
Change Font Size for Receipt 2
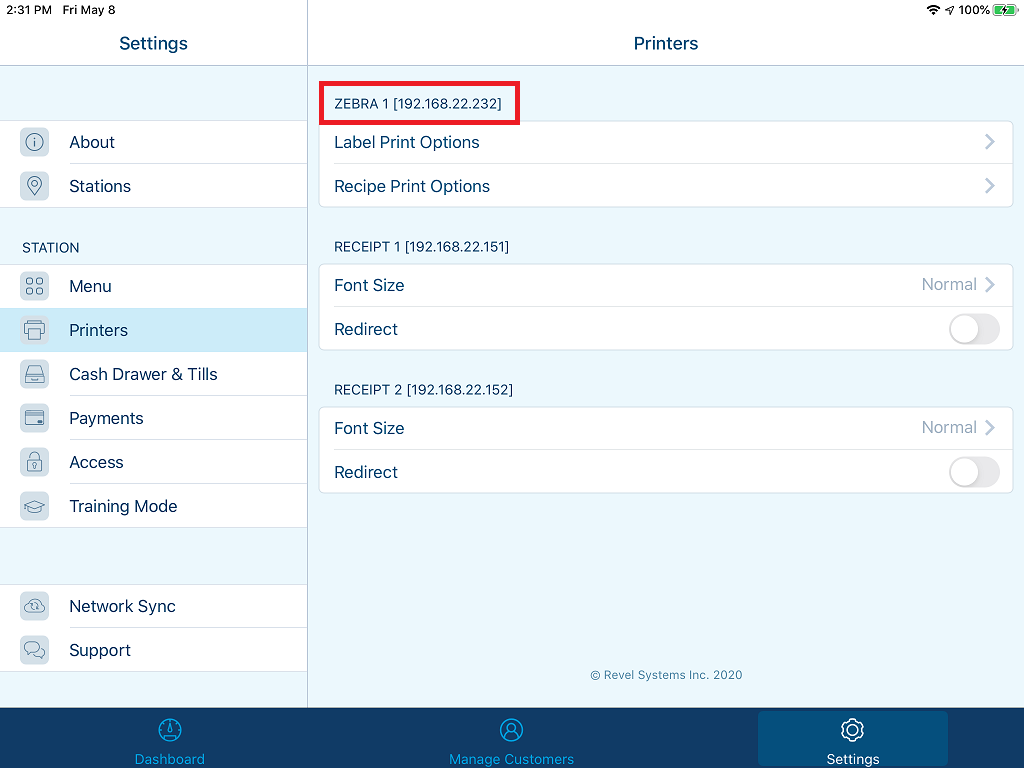coord(665,428)
